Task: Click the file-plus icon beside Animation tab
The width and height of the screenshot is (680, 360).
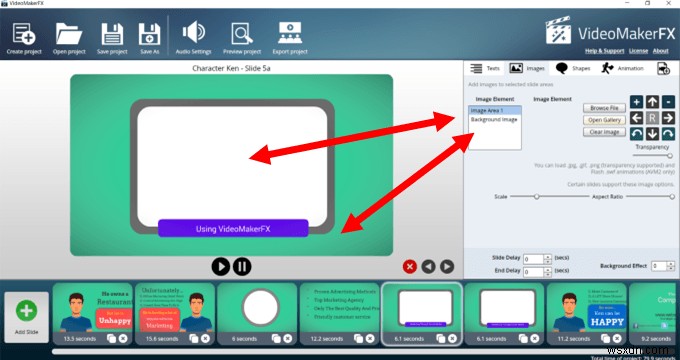Action: click(x=664, y=69)
